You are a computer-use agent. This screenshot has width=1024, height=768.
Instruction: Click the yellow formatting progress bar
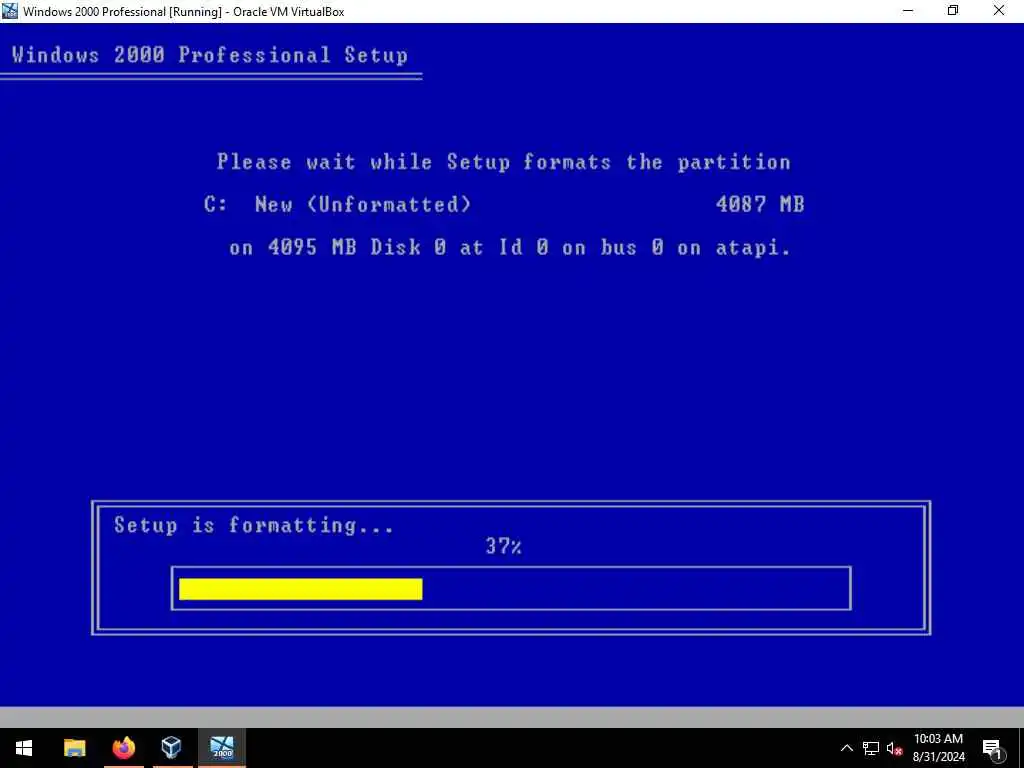click(300, 588)
